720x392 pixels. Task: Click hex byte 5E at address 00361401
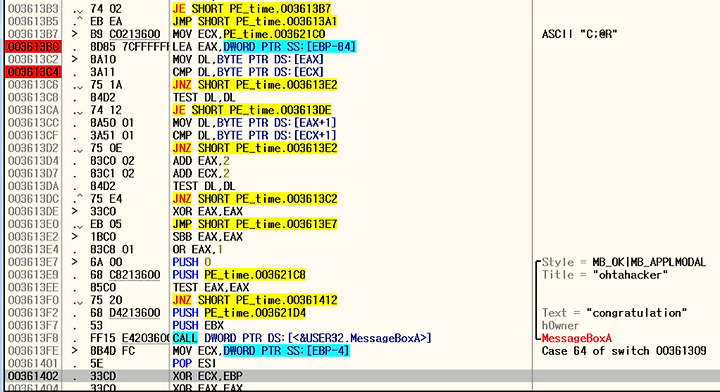click(x=96, y=364)
